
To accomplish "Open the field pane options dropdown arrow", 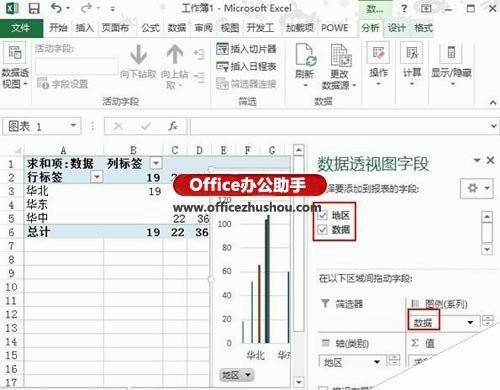I will pos(477,160).
